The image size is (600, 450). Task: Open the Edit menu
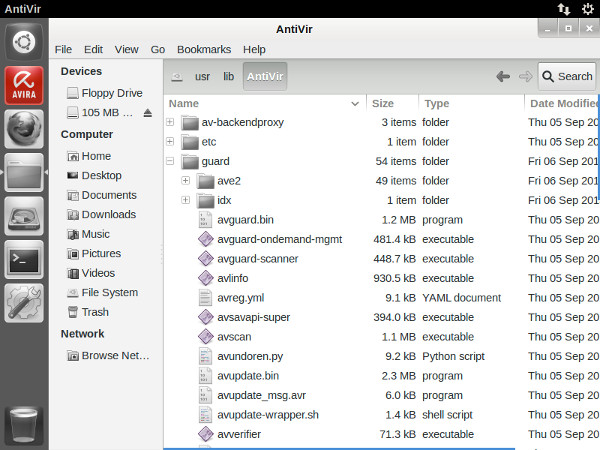coord(93,49)
